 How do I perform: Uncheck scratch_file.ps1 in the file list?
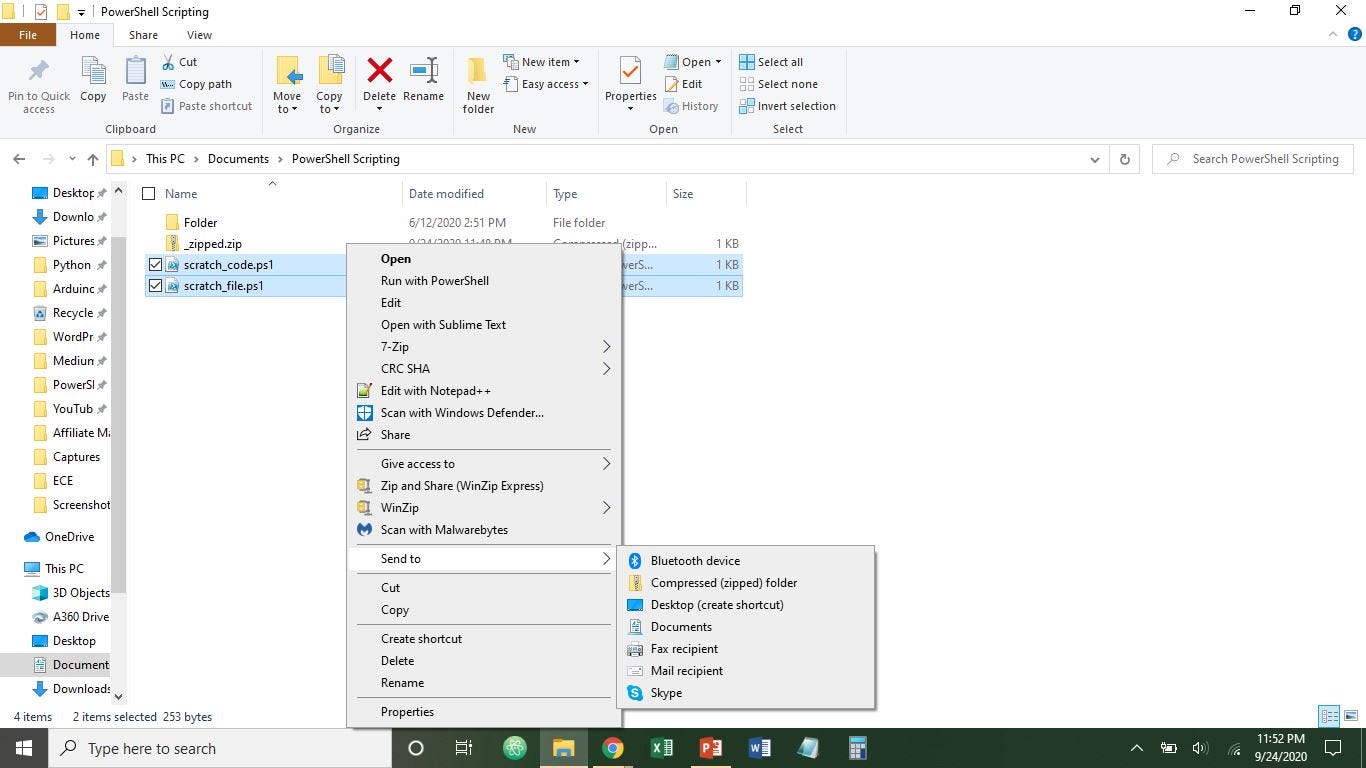point(156,285)
